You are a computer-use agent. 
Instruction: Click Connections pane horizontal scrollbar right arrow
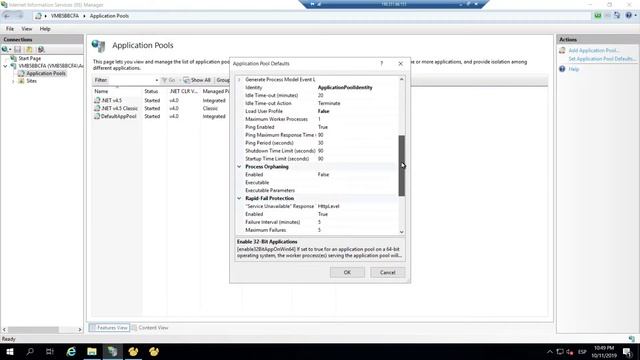point(80,329)
